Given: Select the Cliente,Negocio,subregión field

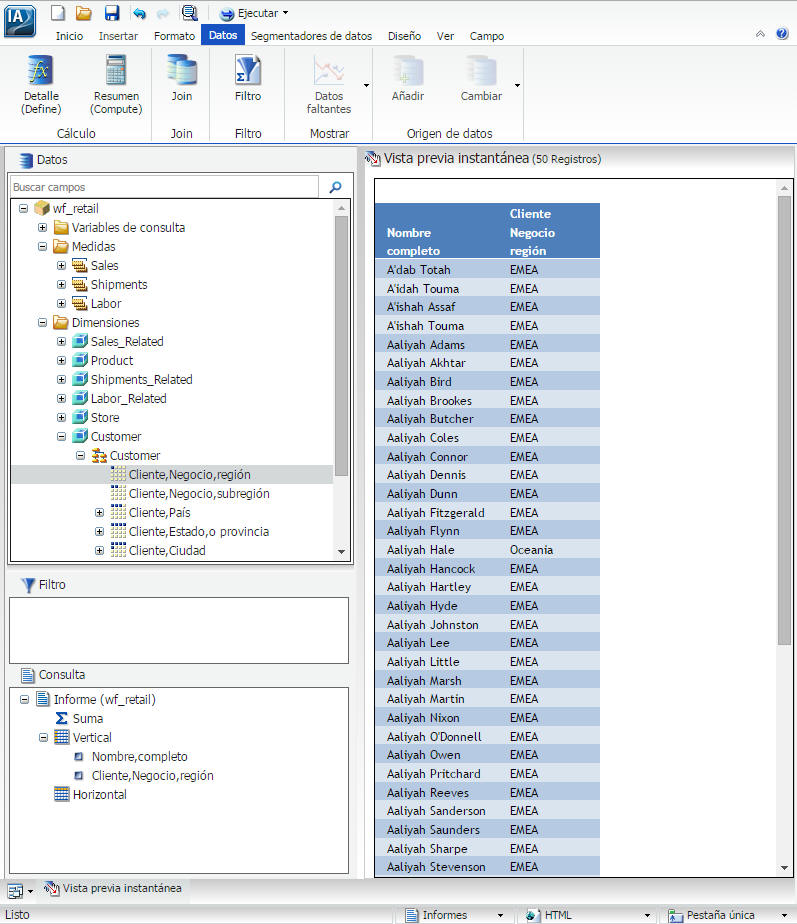Looking at the screenshot, I should [199, 493].
